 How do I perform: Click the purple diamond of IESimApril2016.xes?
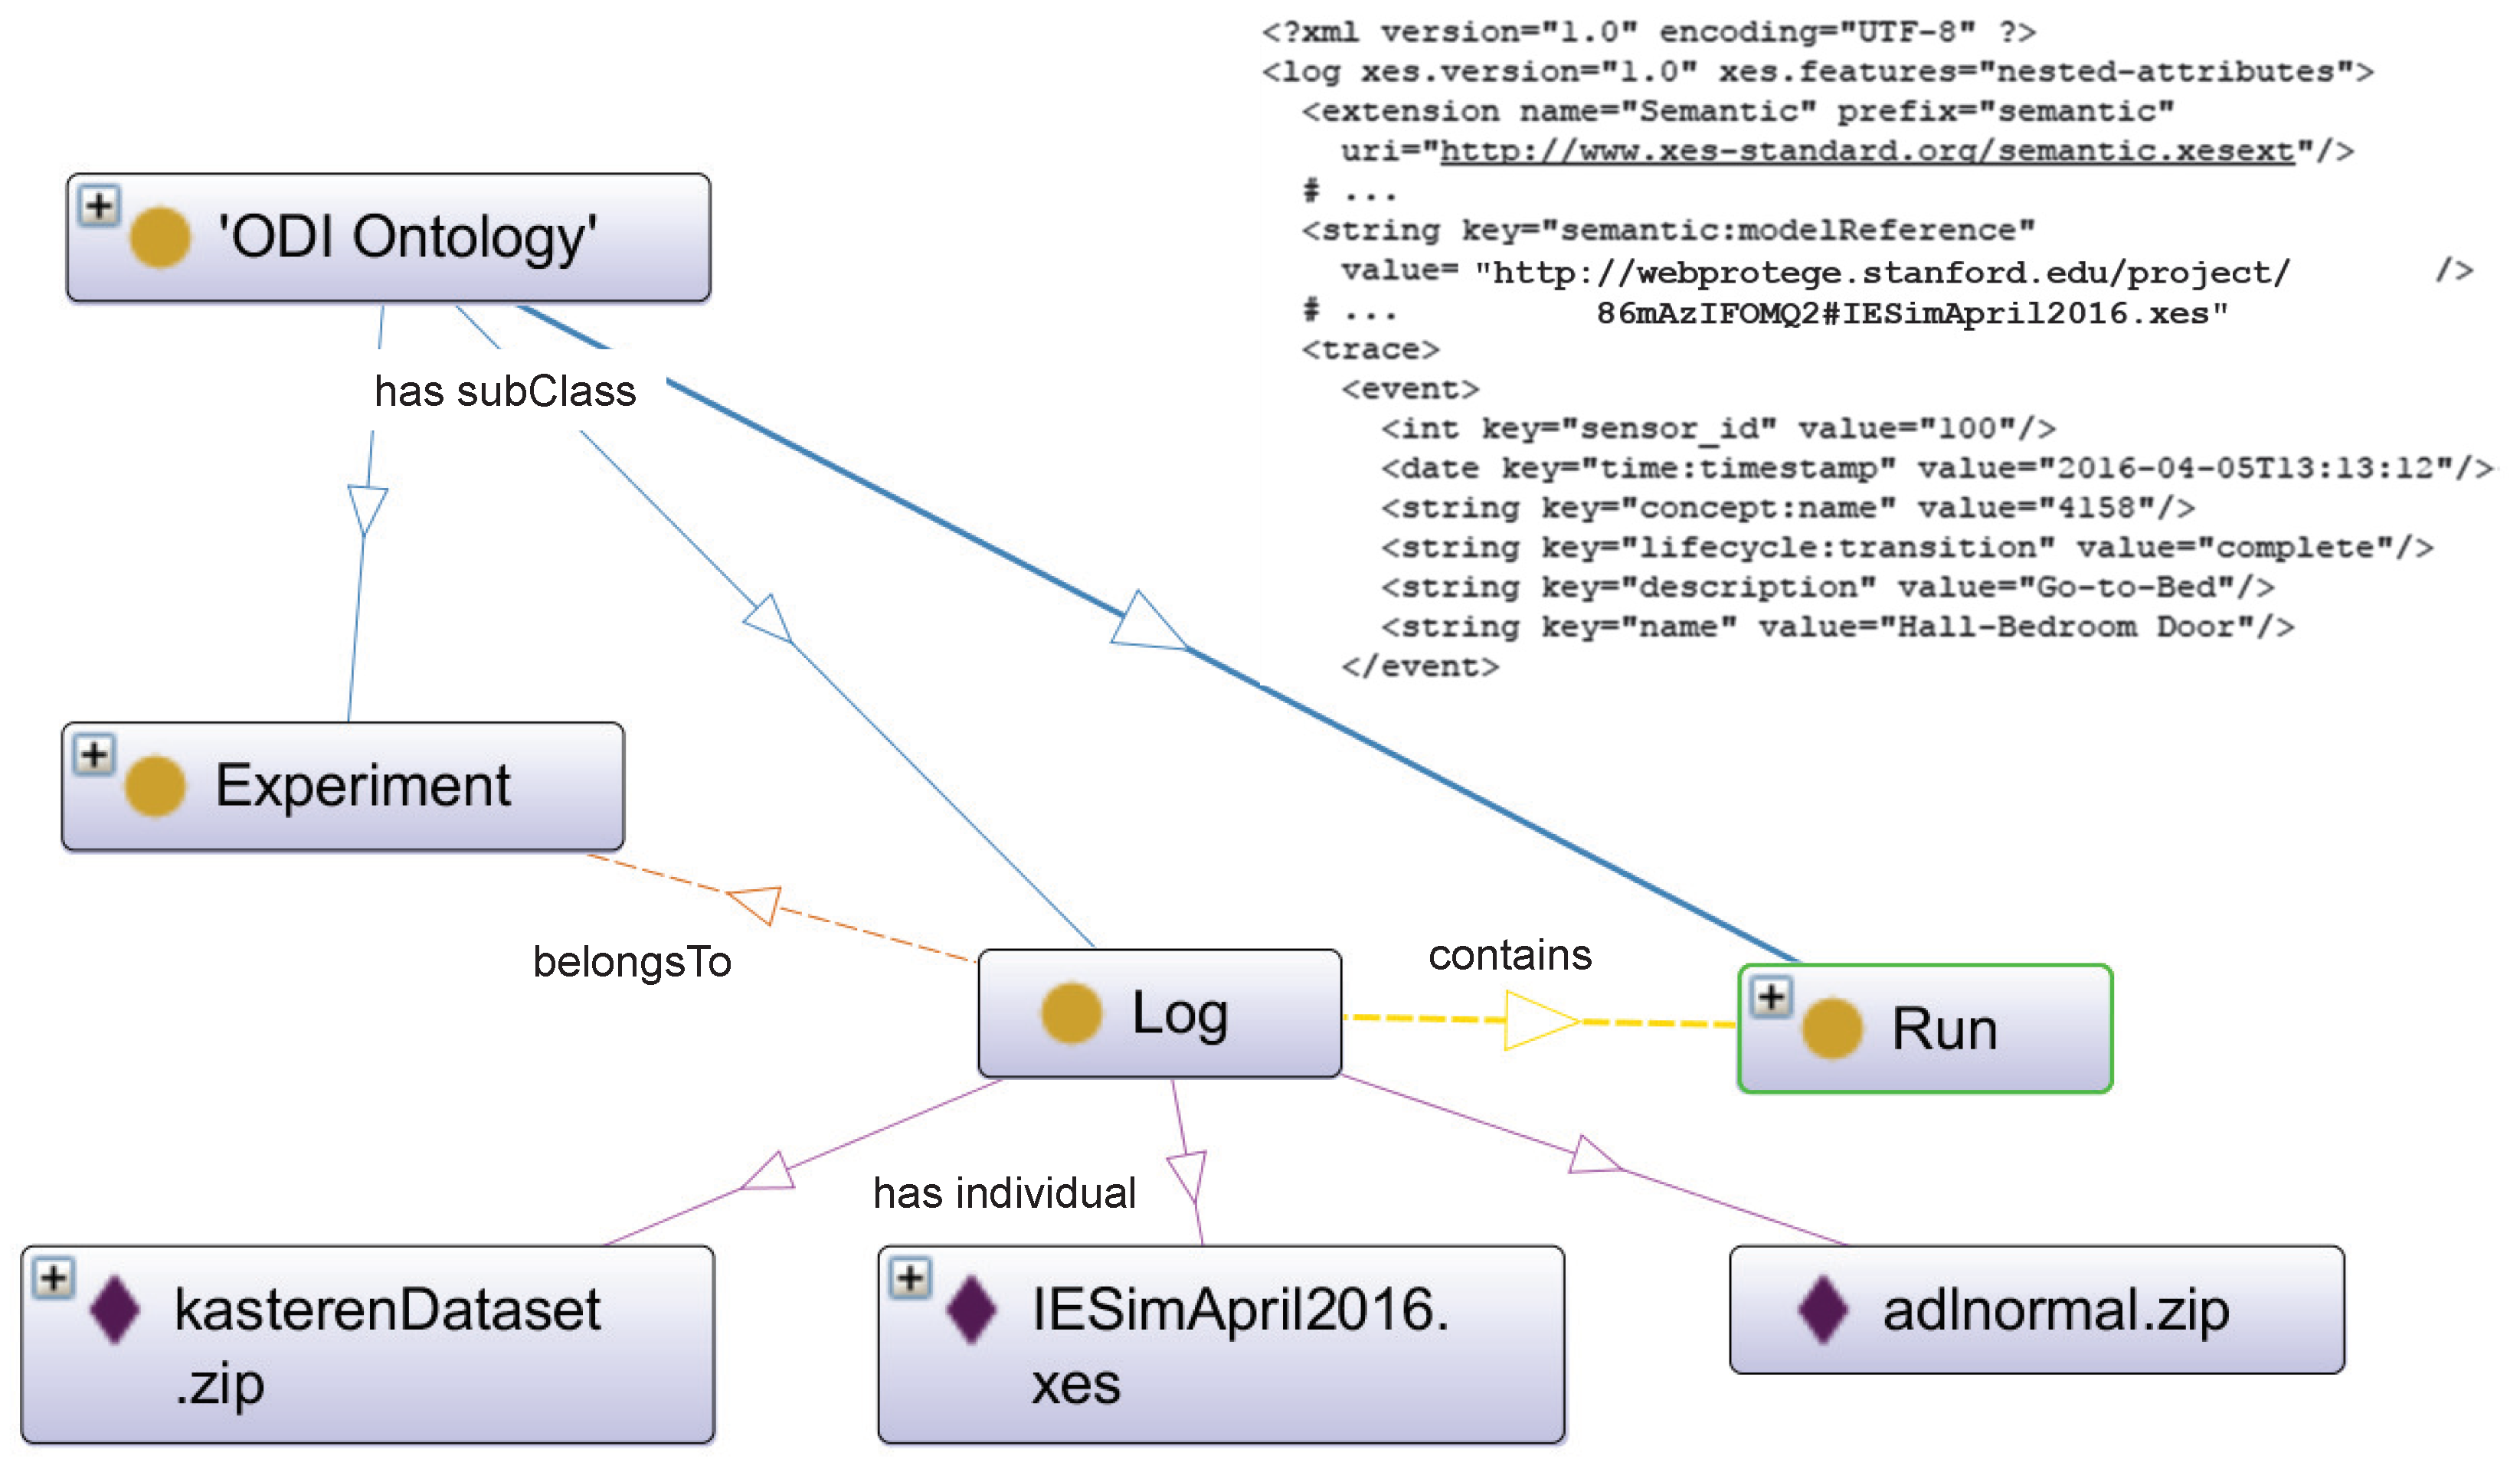971,1309
